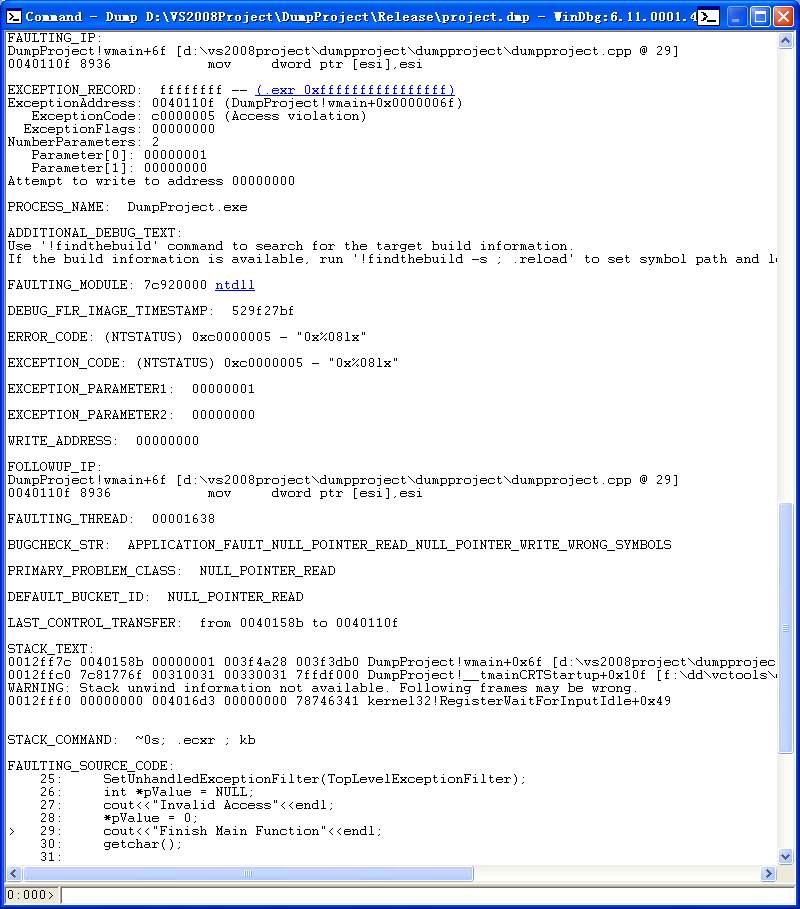This screenshot has width=800, height=909.
Task: Click the horizontal scrollbar thumb
Action: (x=248, y=873)
